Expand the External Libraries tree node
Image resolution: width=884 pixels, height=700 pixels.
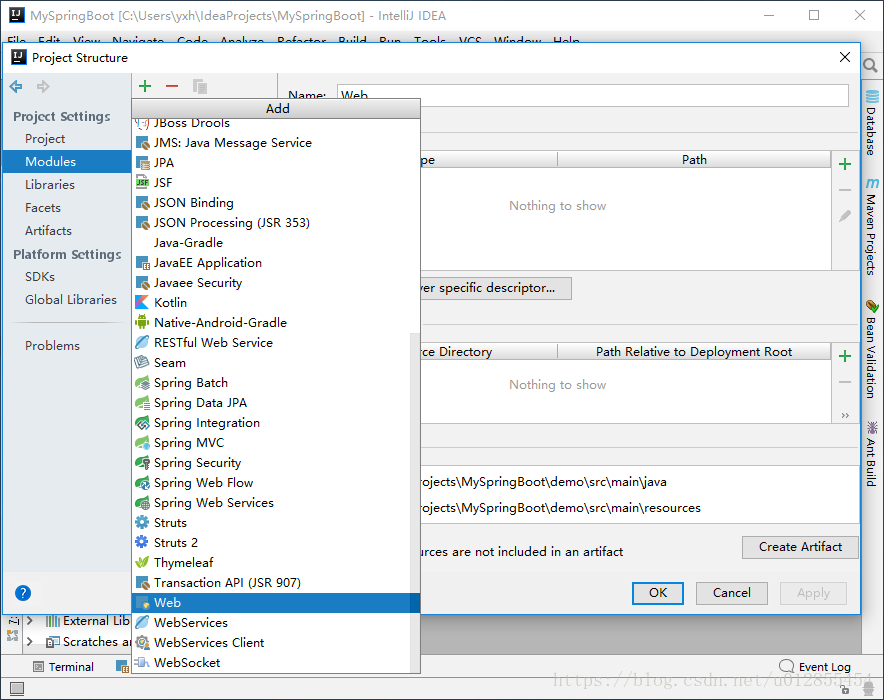tap(30, 621)
